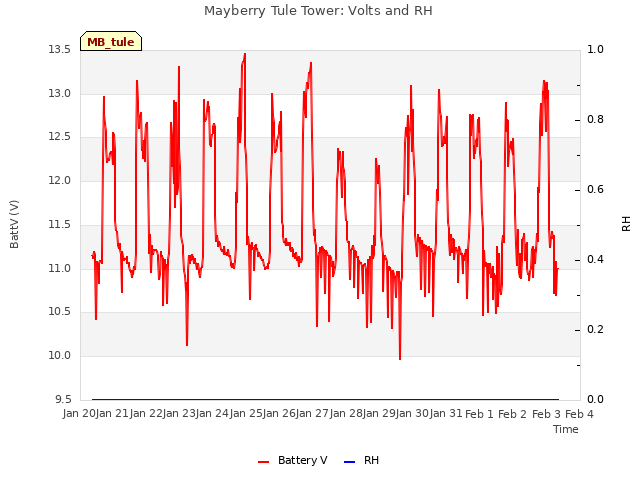
Task: Click the Jan 21 tick label
Action: click(x=112, y=414)
